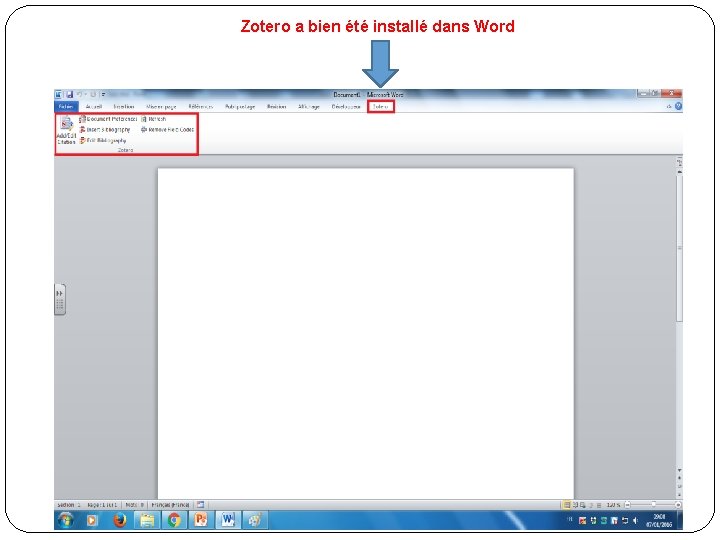
Task: Select the Zotero ribbon tab
Action: pyautogui.click(x=381, y=107)
